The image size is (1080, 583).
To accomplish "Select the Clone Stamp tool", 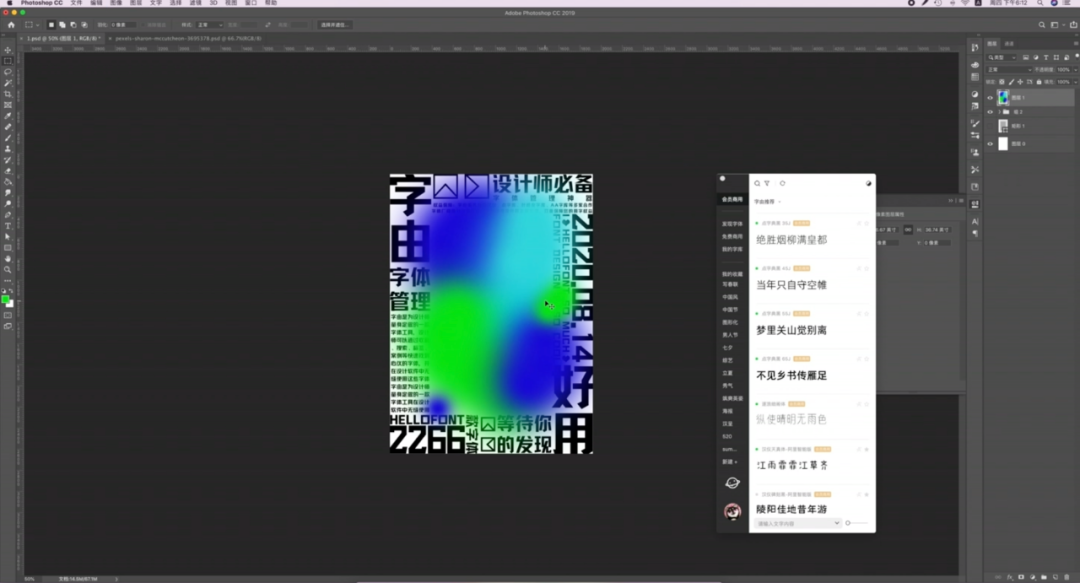I will [8, 149].
